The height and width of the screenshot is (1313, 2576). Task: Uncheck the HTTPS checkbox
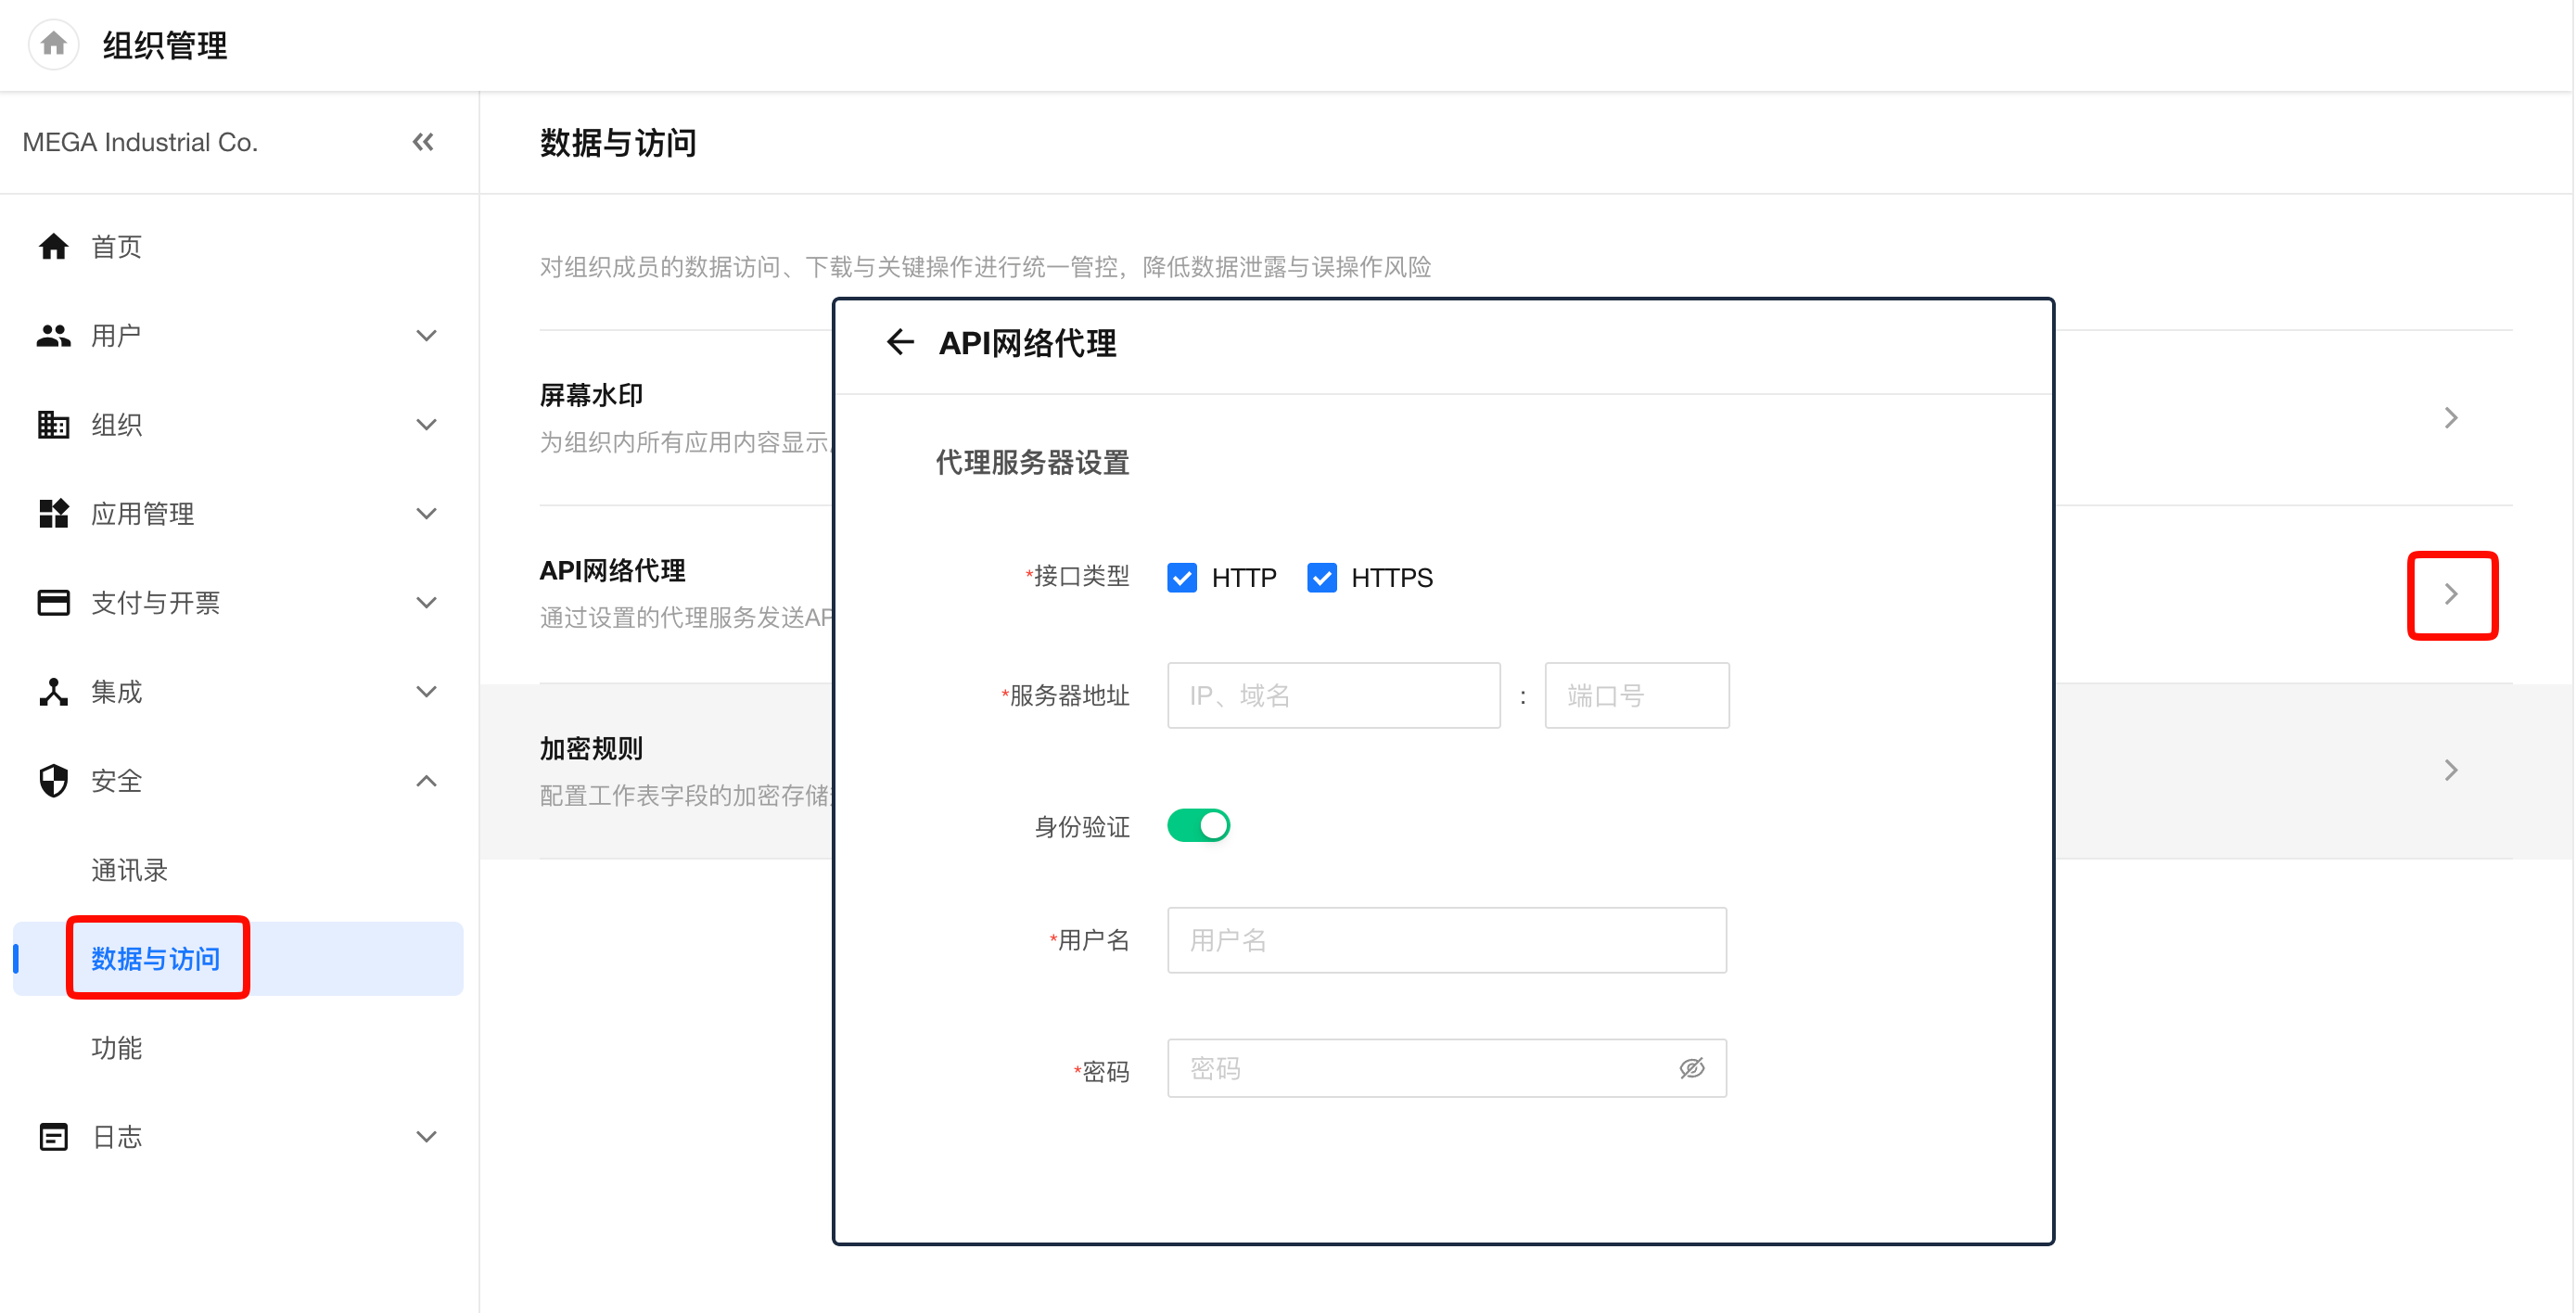(x=1321, y=577)
